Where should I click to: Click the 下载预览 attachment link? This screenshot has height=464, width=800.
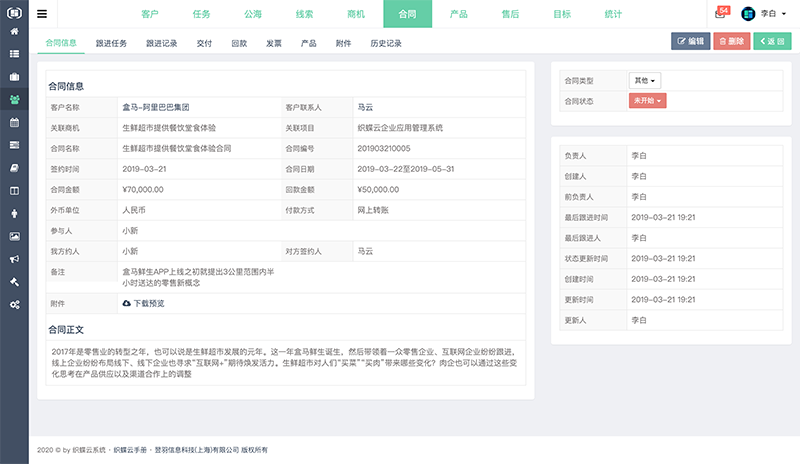(x=149, y=303)
